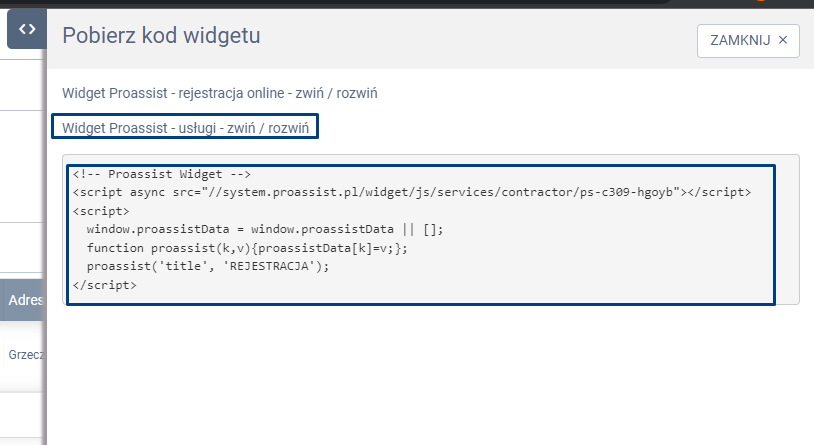Click the code brackets widget icon
The height and width of the screenshot is (445, 814).
pos(27,29)
